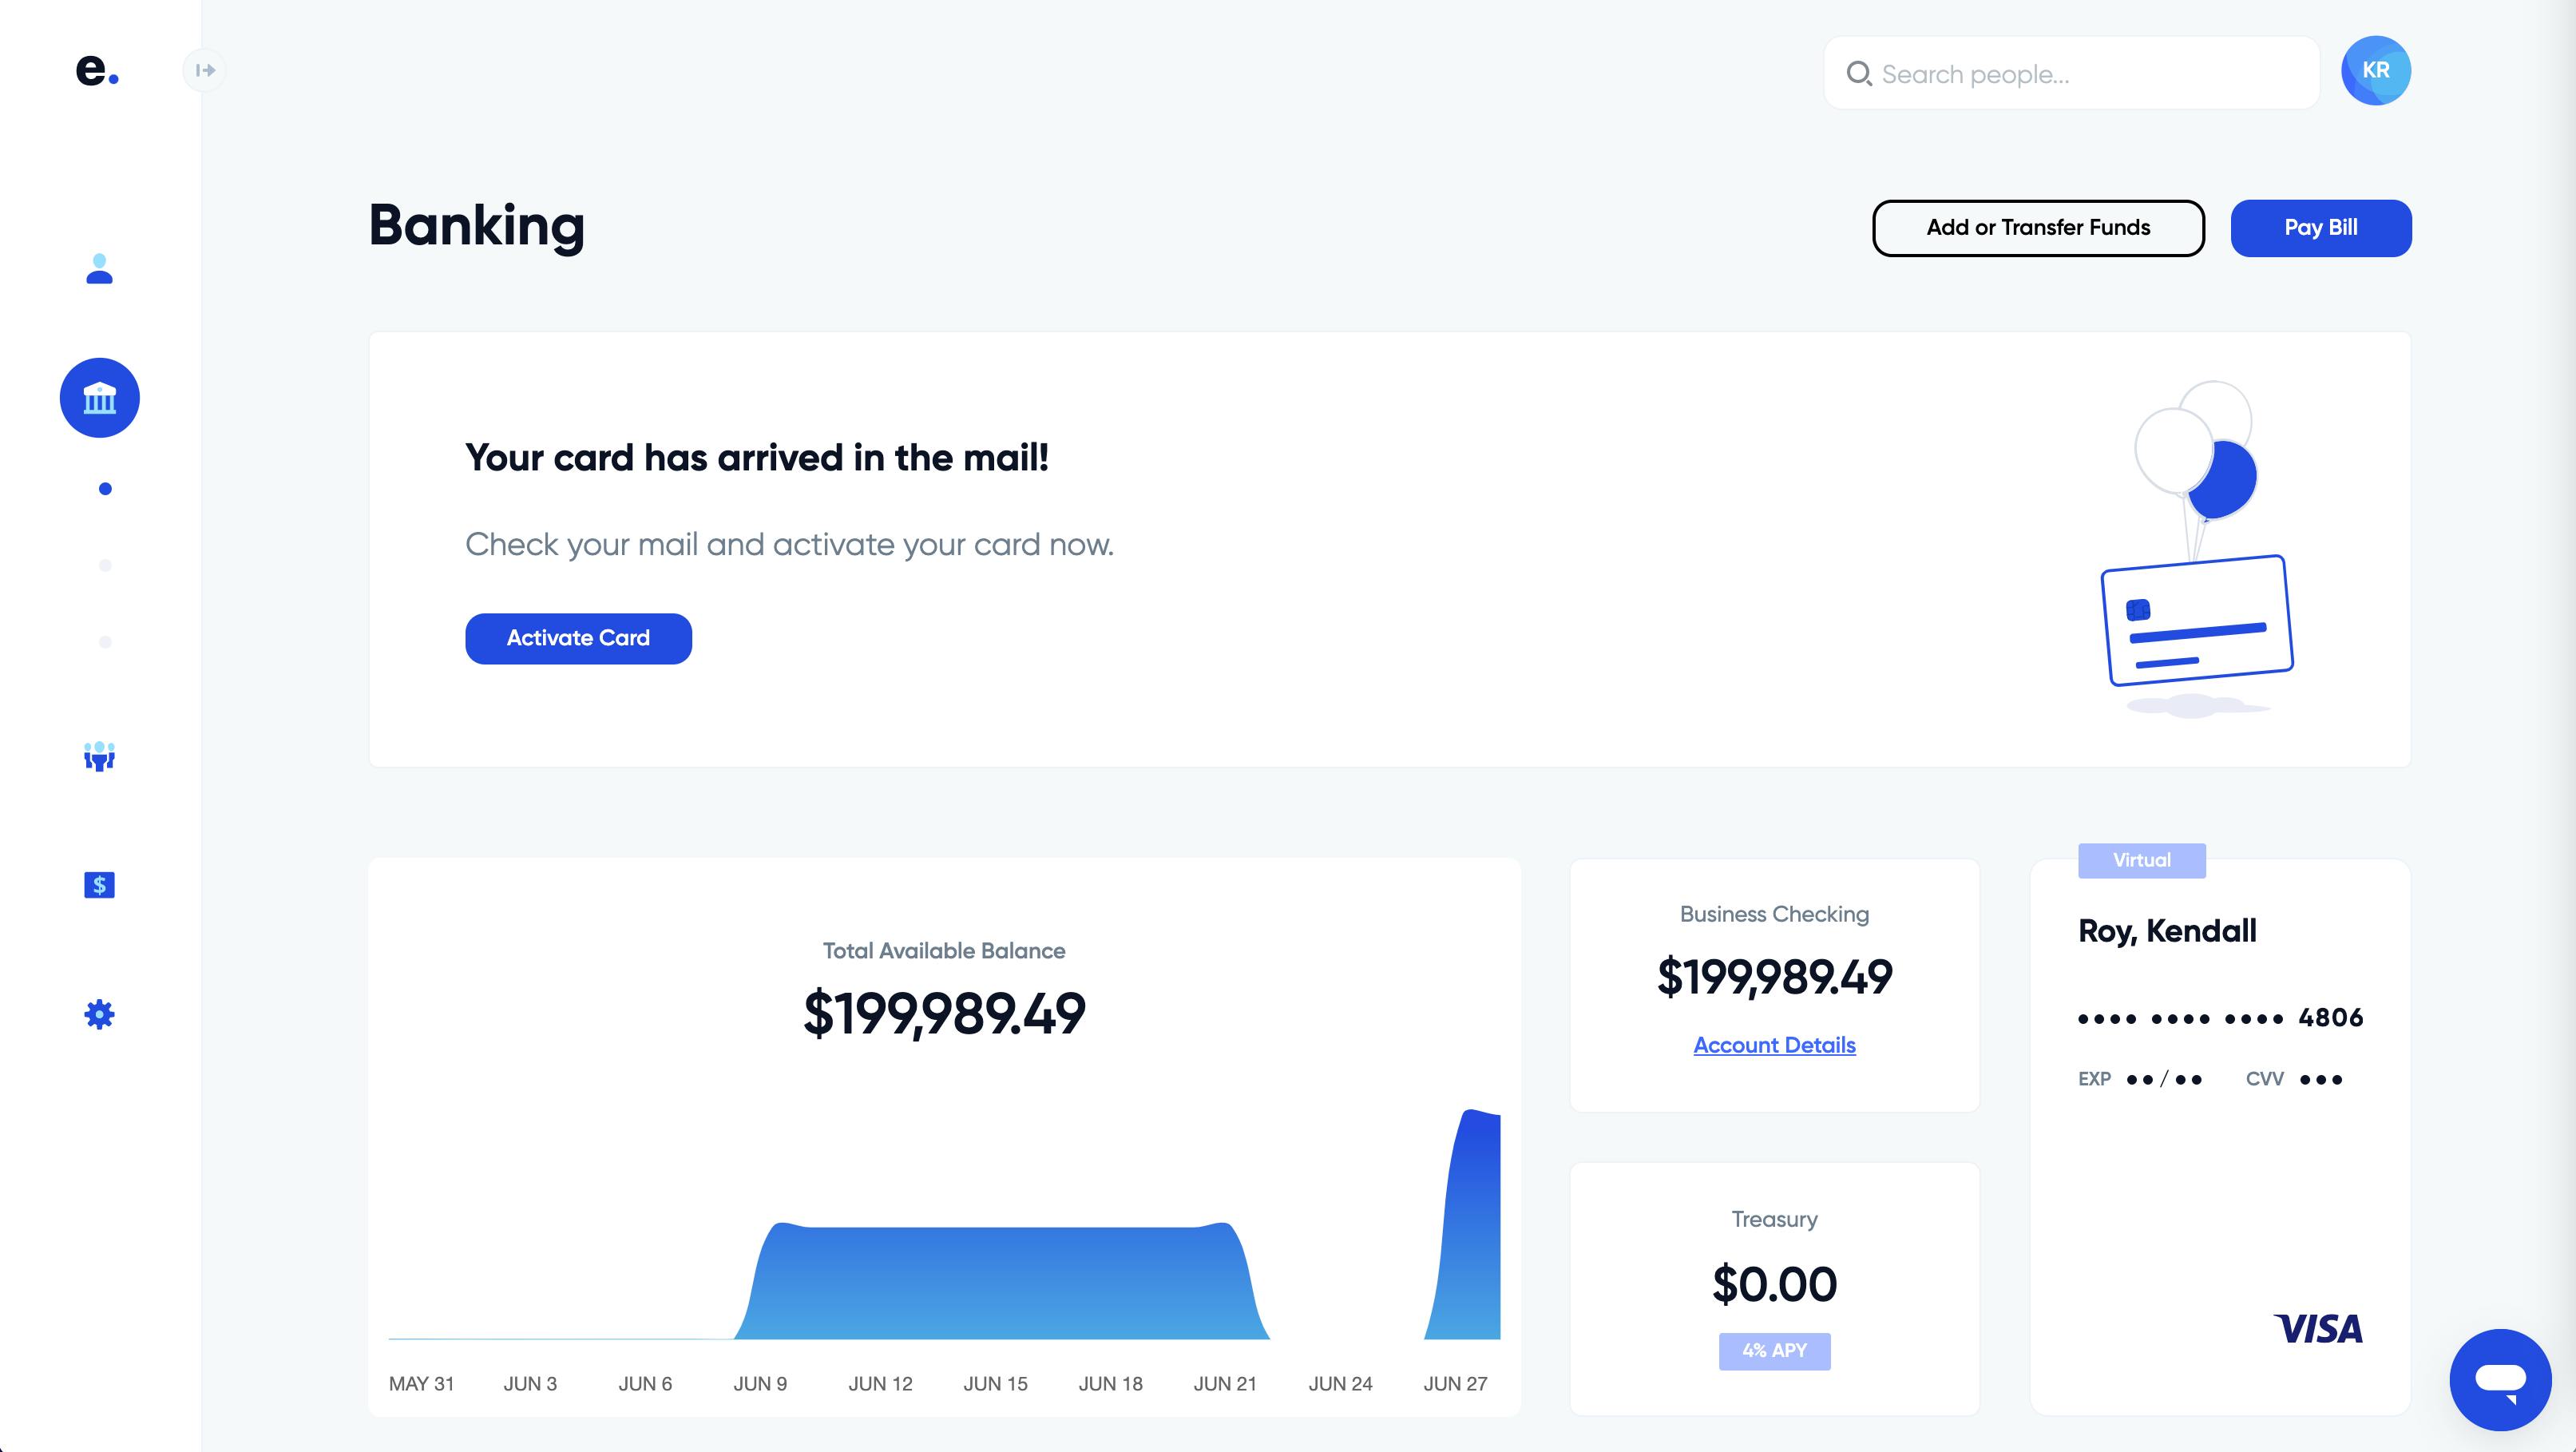The width and height of the screenshot is (2576, 1452).
Task: Open the profile person icon in sidebar
Action: (99, 269)
